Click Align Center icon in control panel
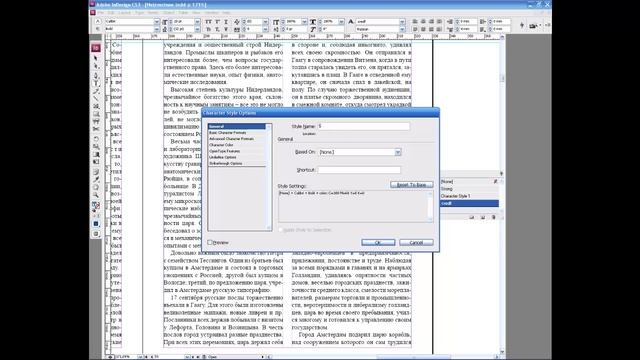This screenshot has height=360, width=640. point(423,22)
